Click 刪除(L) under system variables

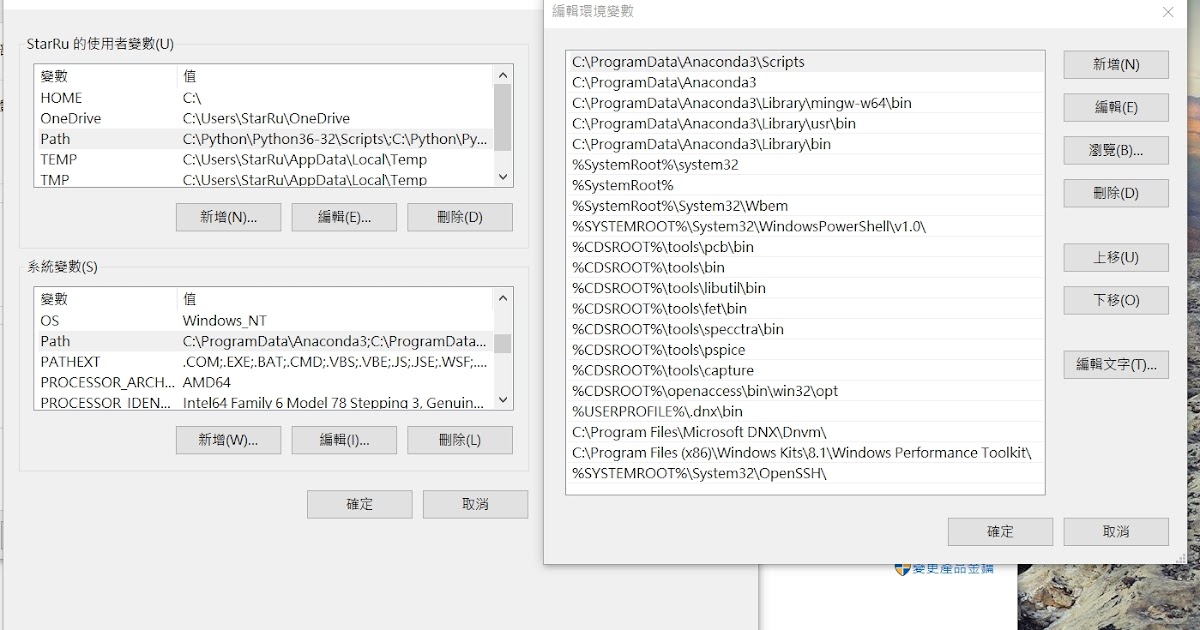coord(460,440)
